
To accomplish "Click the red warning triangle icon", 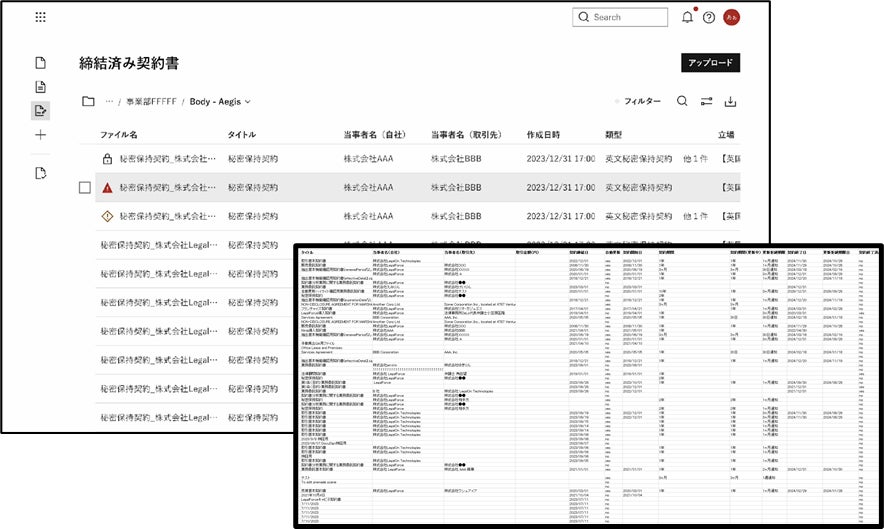I will pos(107,188).
